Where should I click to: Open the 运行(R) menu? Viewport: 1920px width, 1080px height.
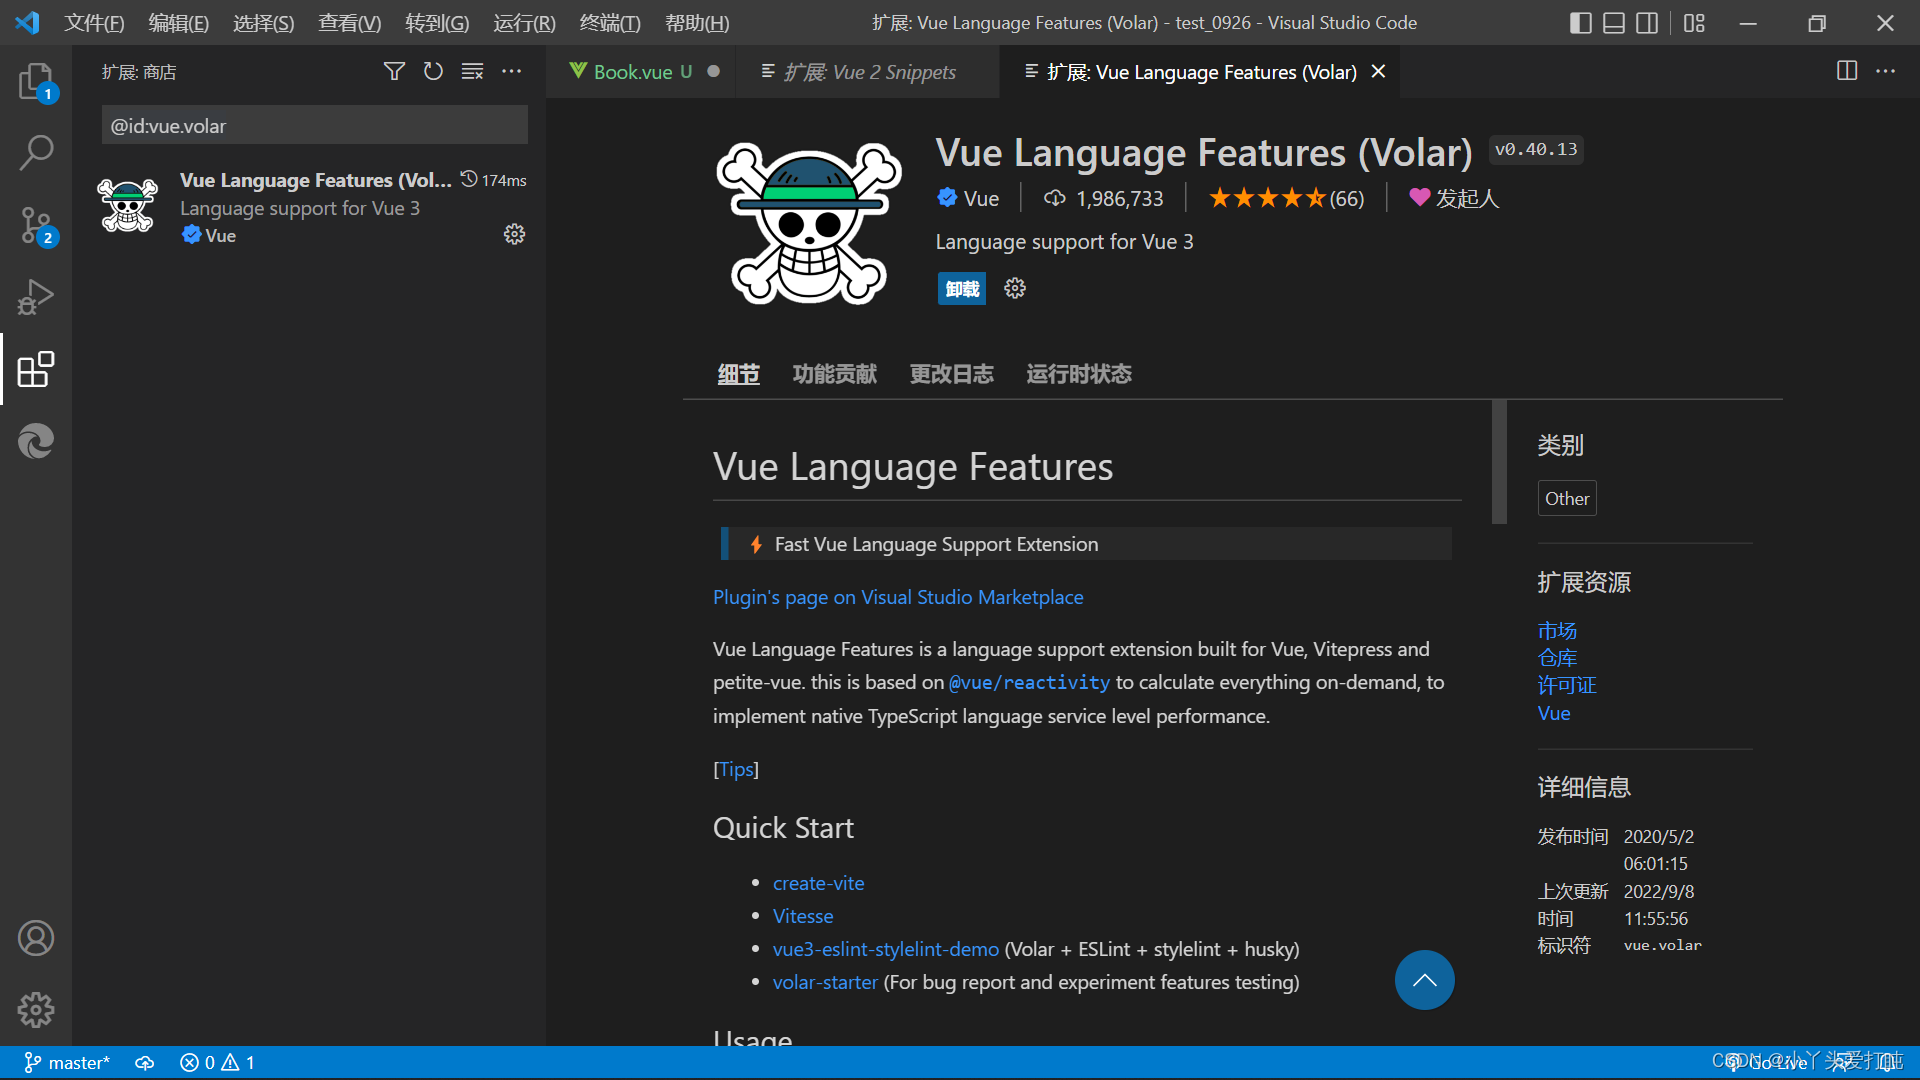pyautogui.click(x=524, y=22)
